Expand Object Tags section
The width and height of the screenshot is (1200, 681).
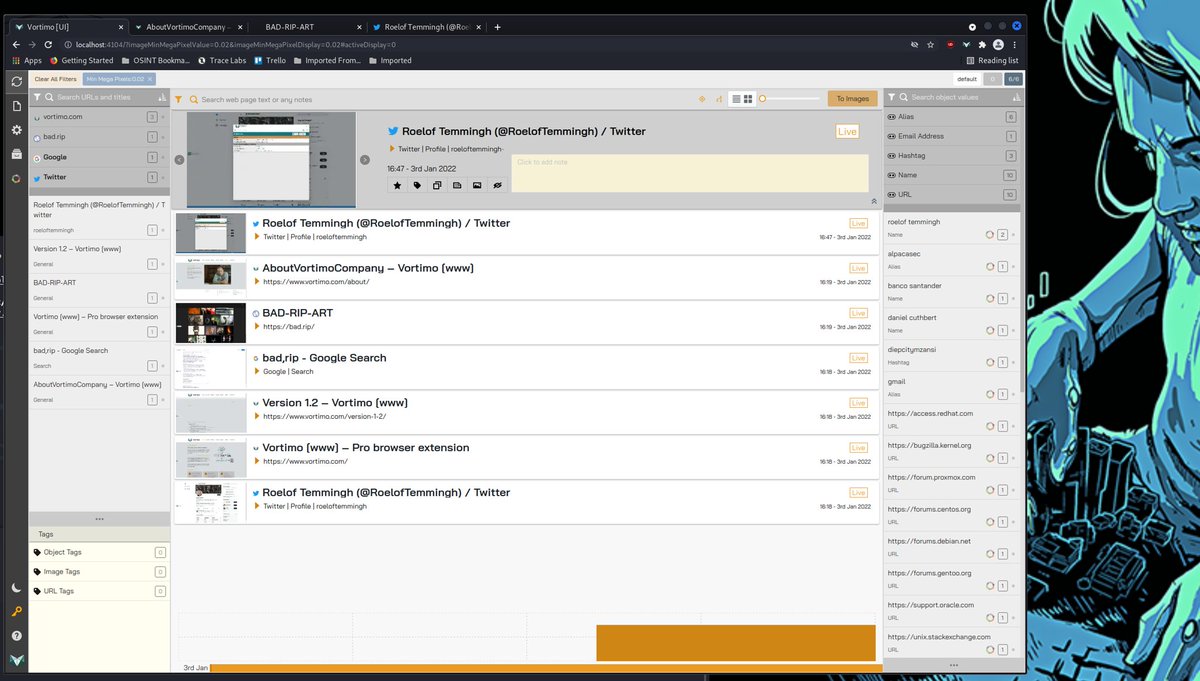99,552
